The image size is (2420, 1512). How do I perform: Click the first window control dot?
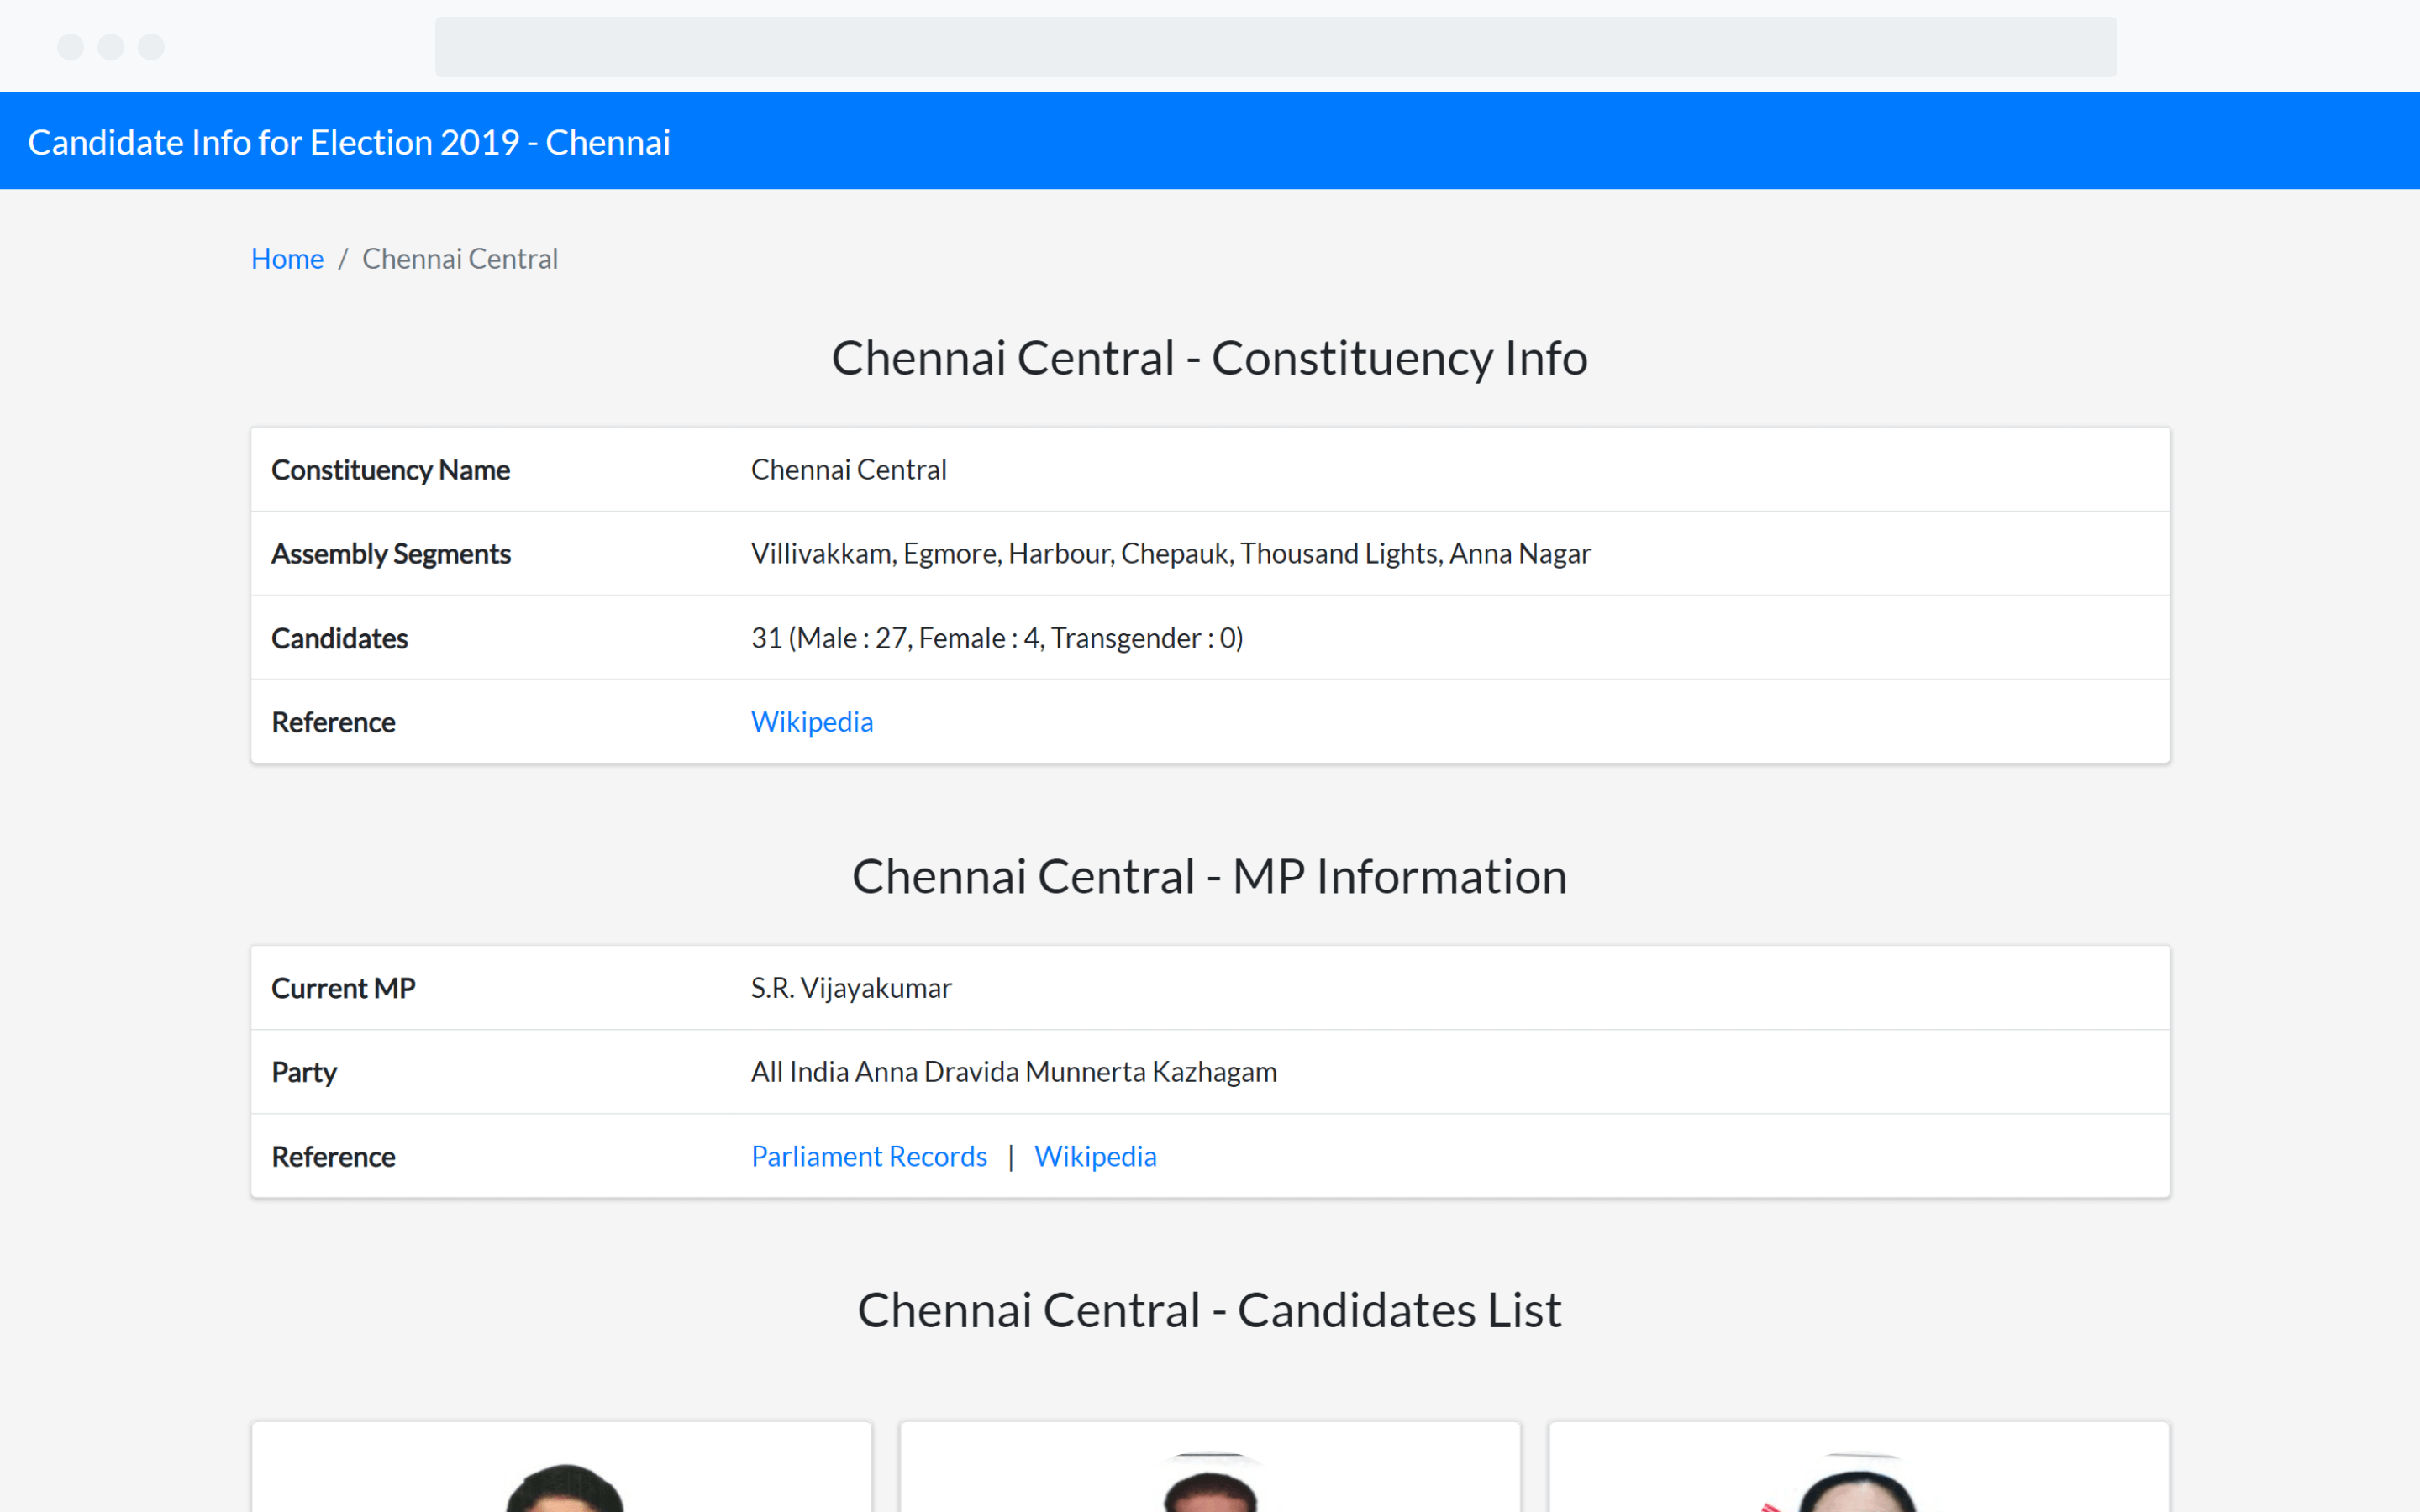70,47
